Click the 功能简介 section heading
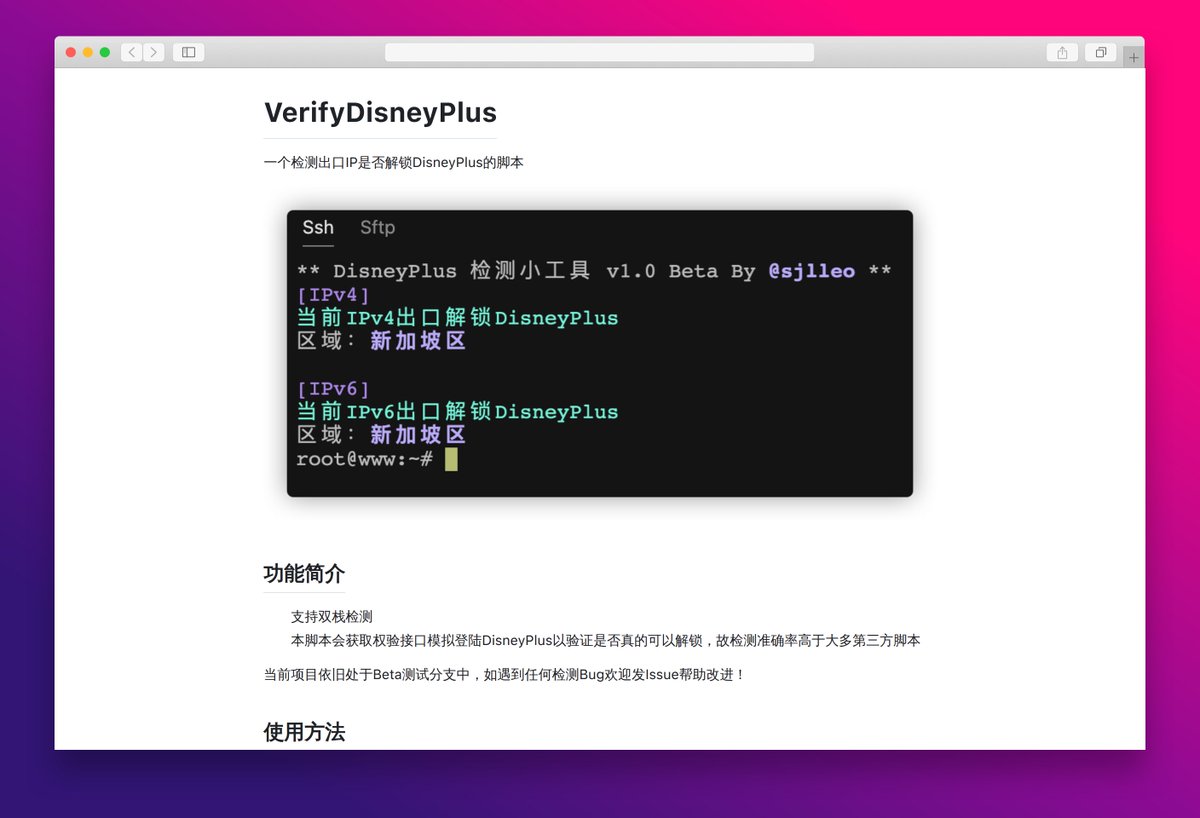The image size is (1200, 818). click(x=304, y=573)
